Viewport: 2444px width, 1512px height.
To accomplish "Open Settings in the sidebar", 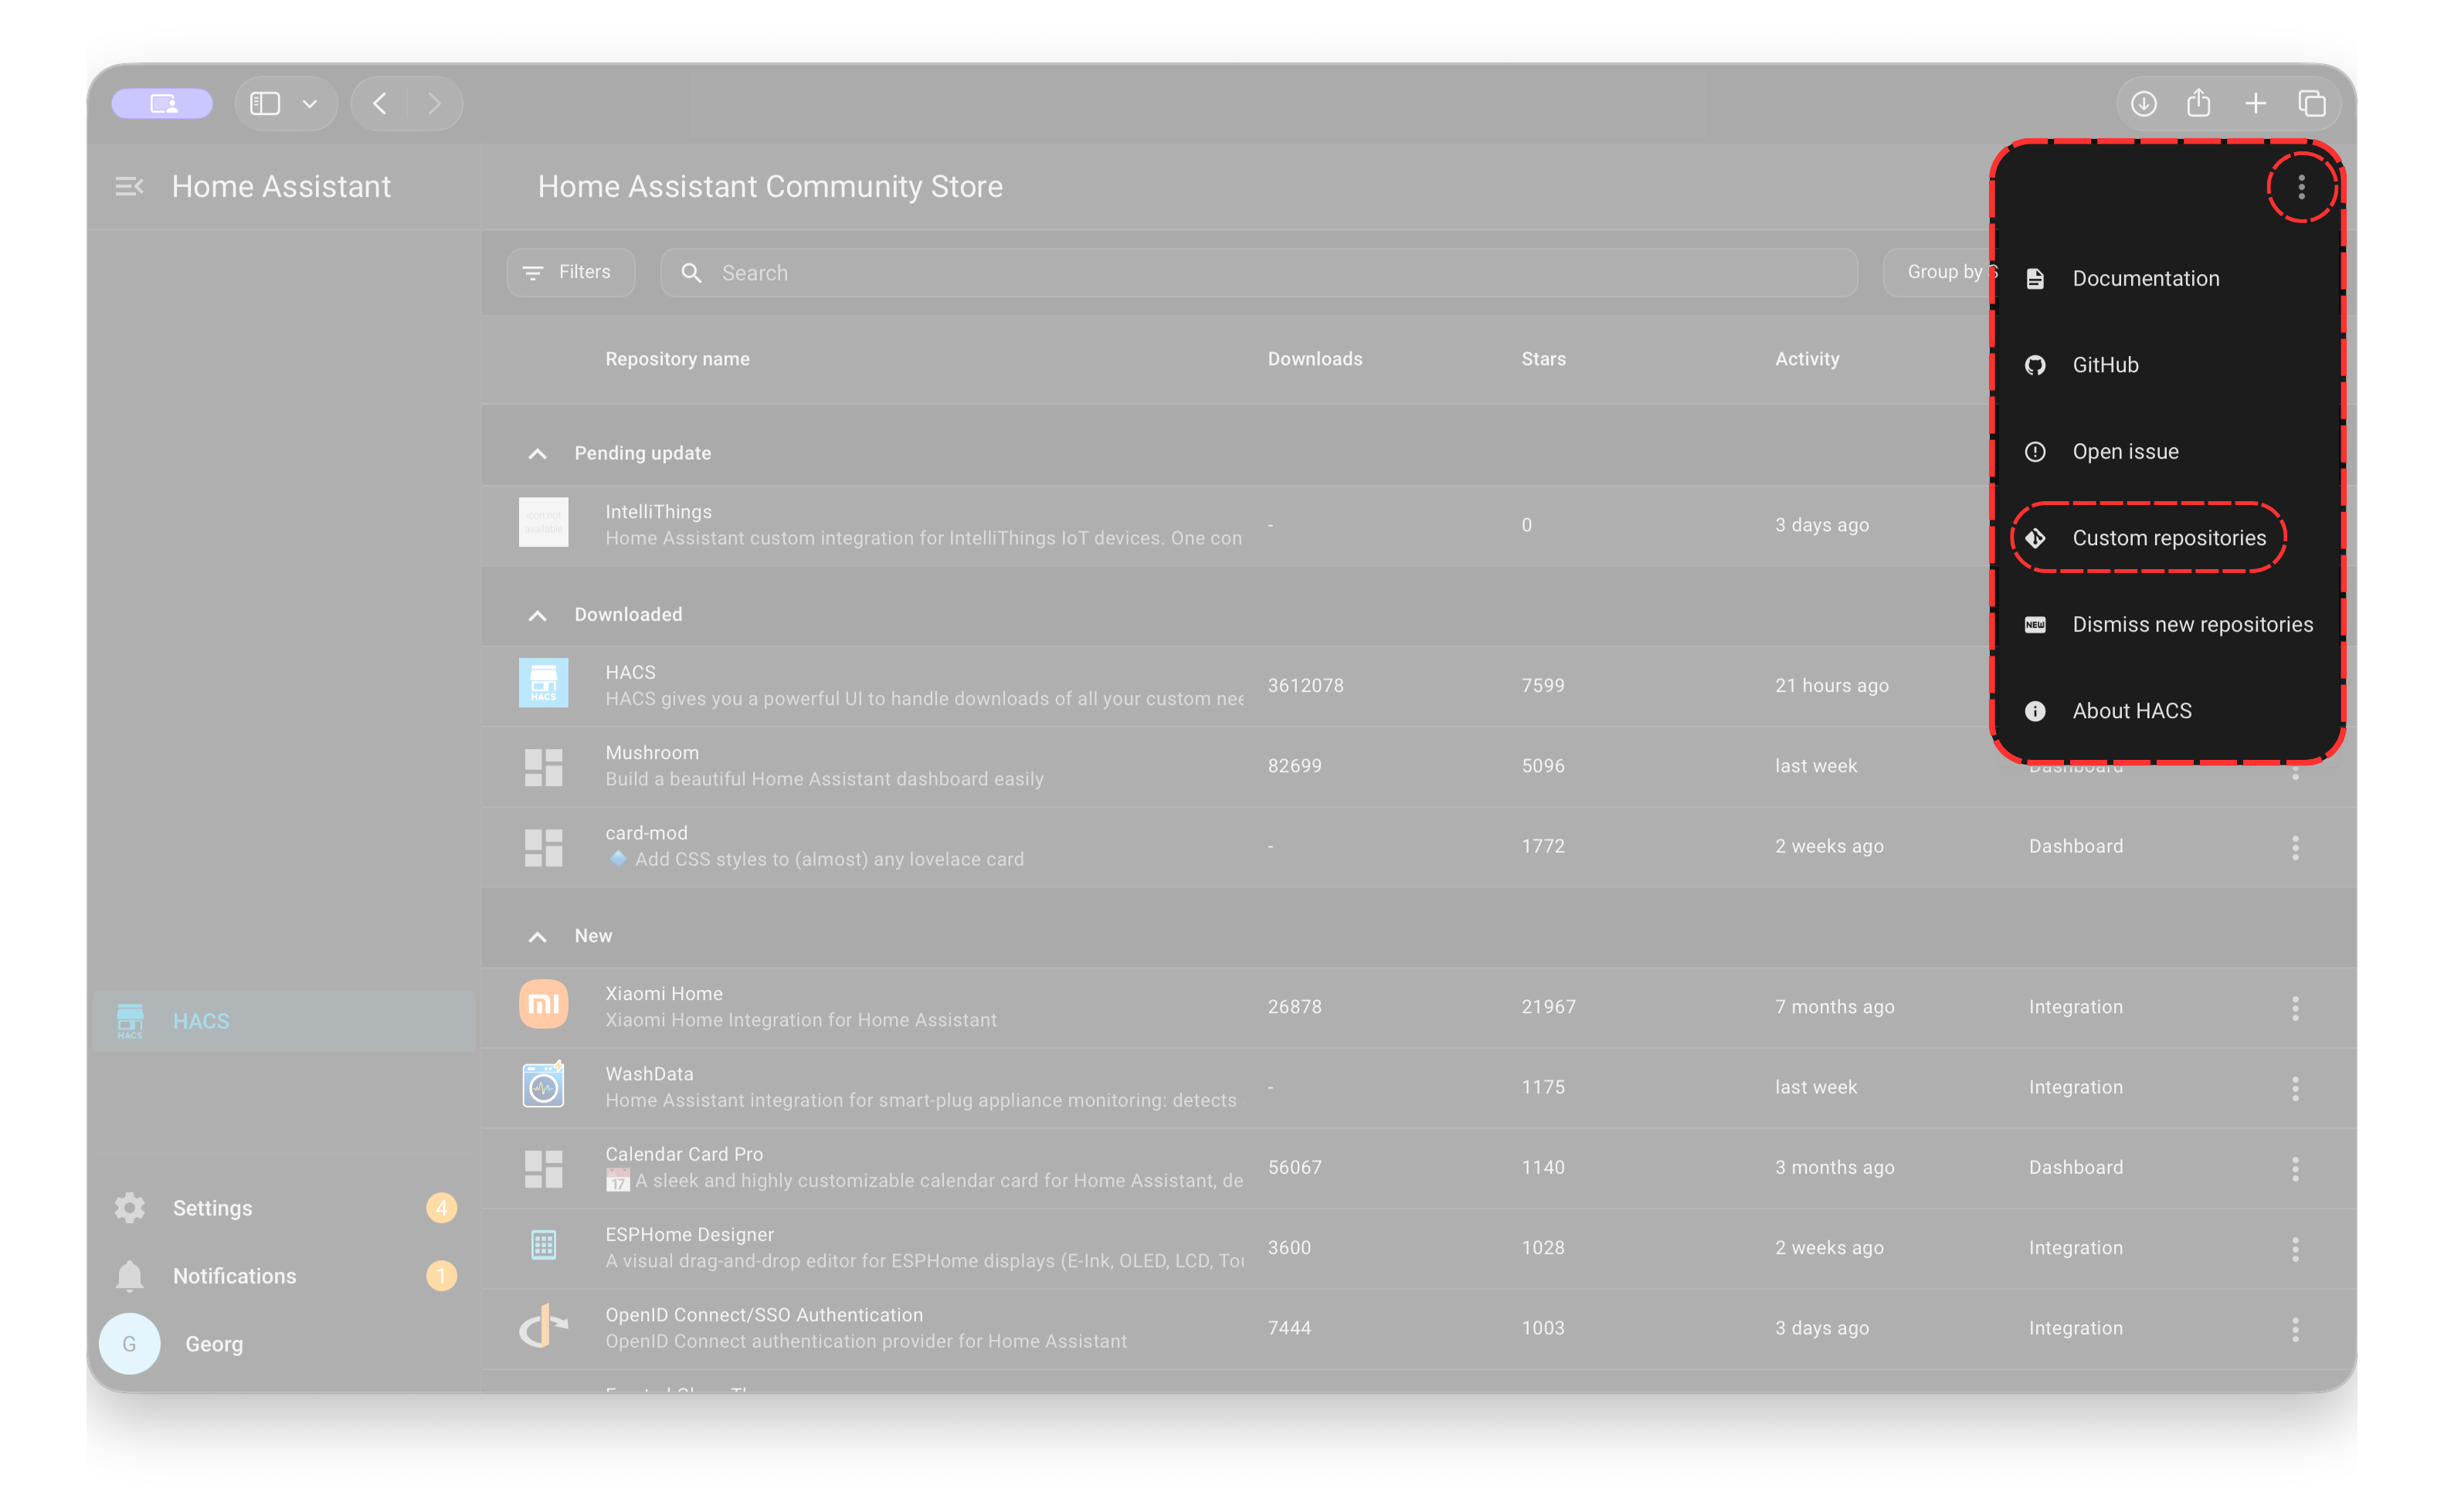I will coord(284,1208).
